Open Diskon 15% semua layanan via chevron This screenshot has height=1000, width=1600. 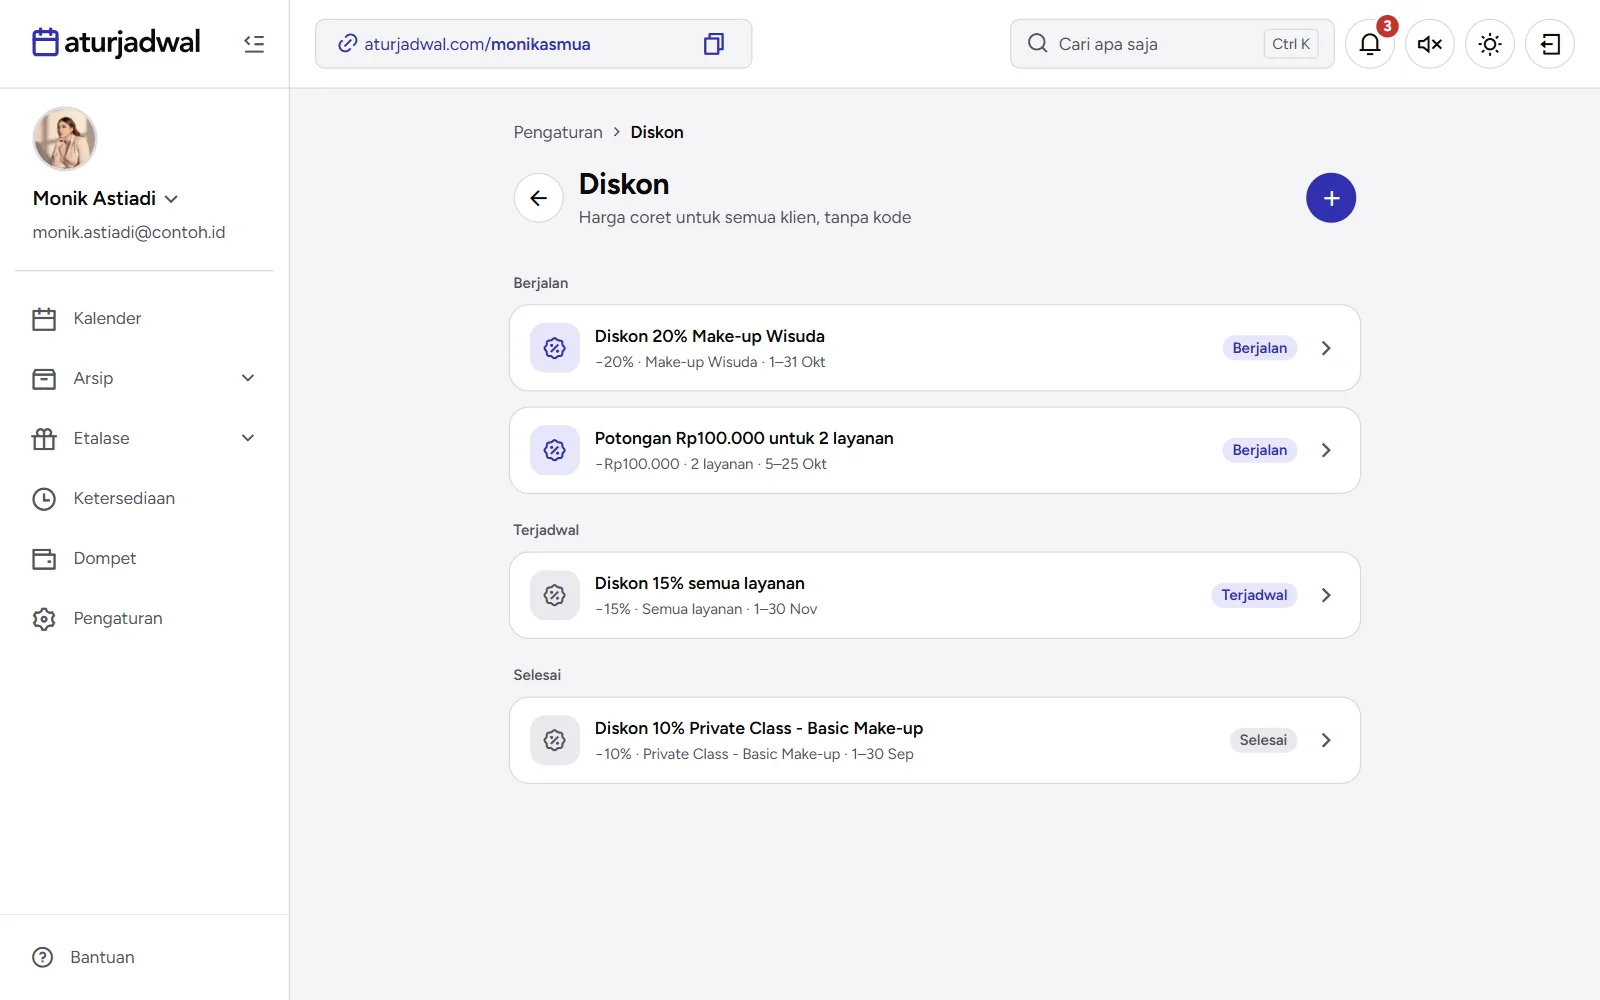click(x=1326, y=595)
